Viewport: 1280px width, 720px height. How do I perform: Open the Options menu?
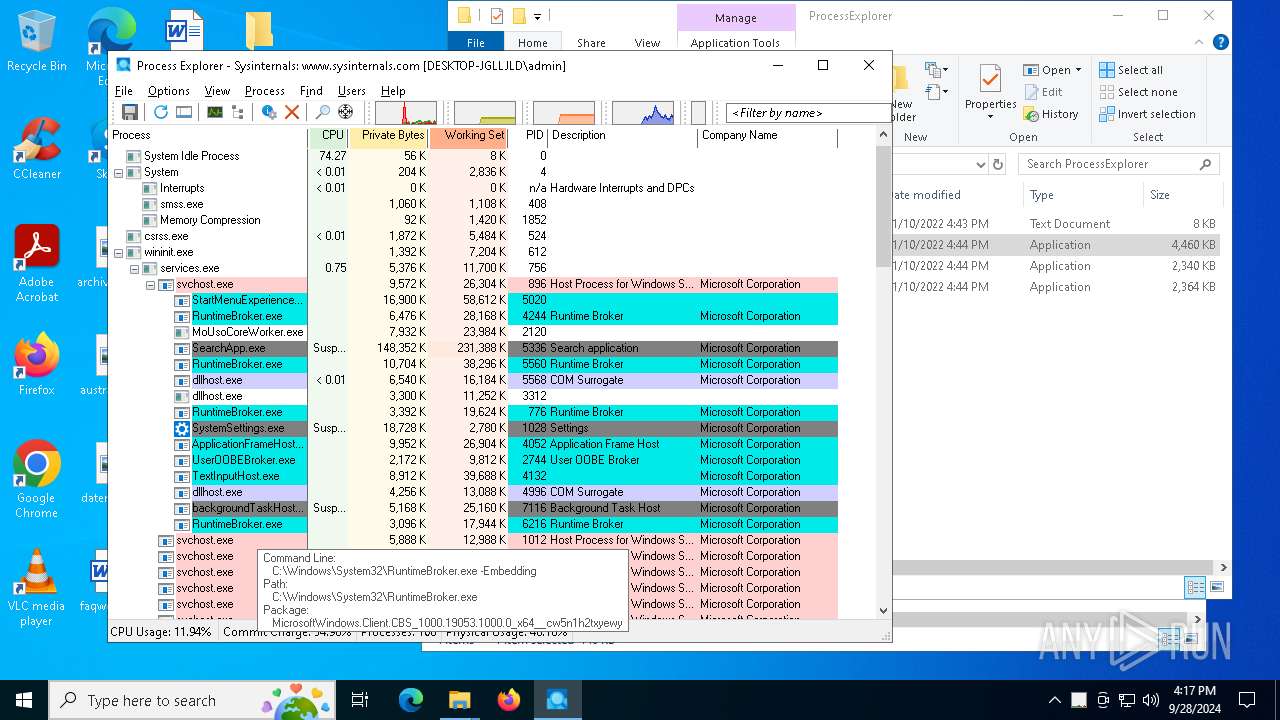click(169, 90)
